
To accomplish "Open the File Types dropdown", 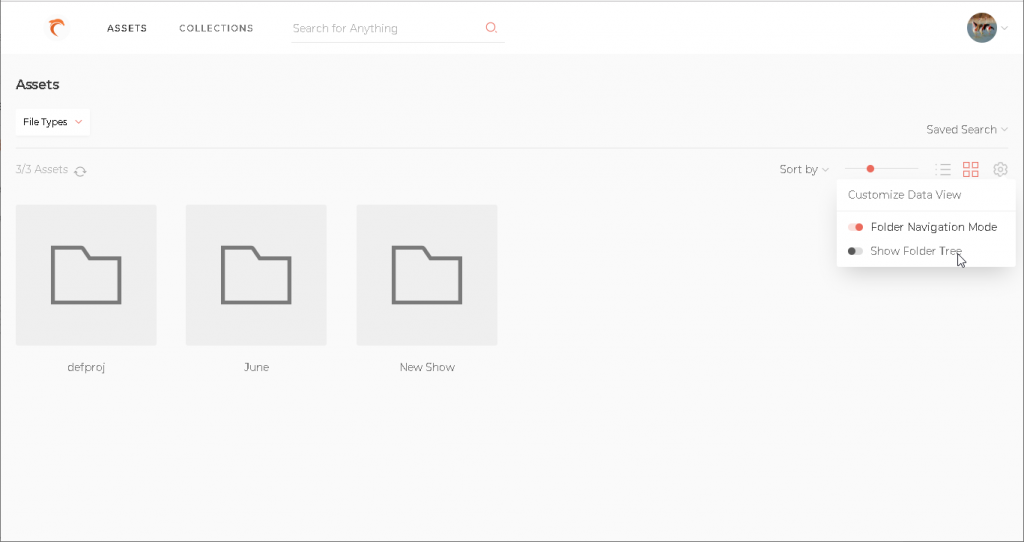I will click(53, 122).
